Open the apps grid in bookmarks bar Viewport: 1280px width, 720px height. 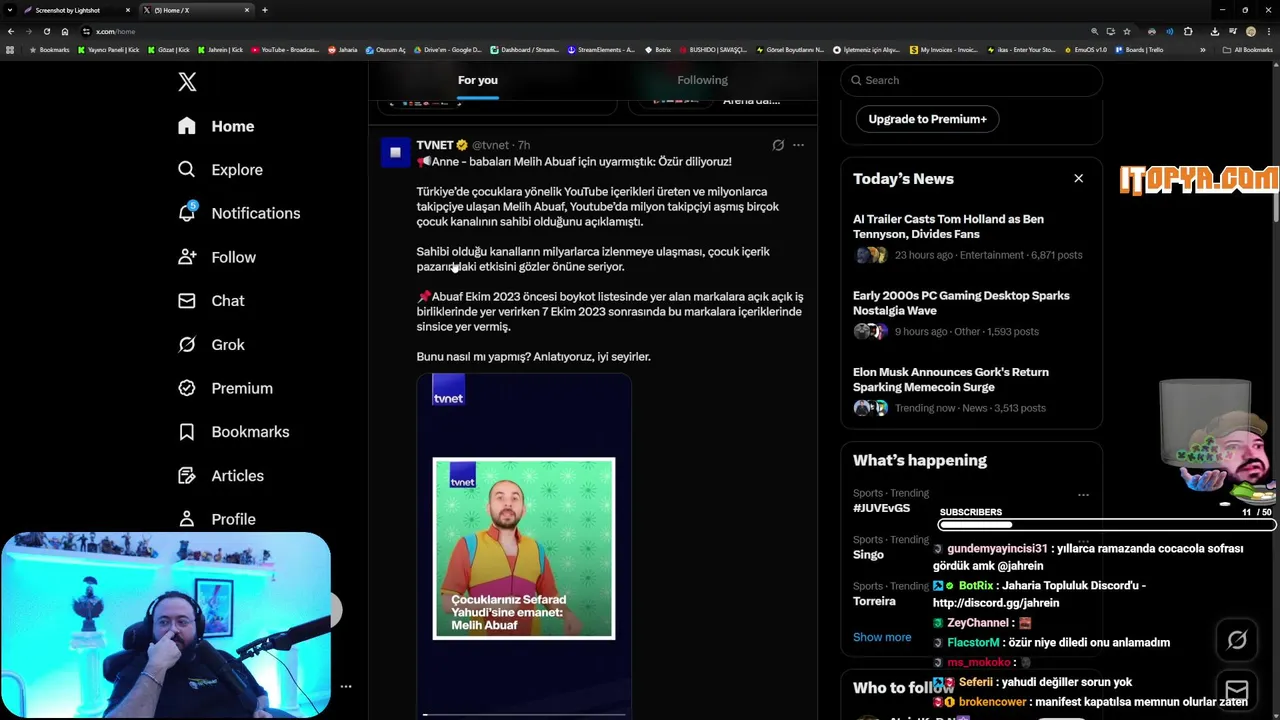click(10, 50)
